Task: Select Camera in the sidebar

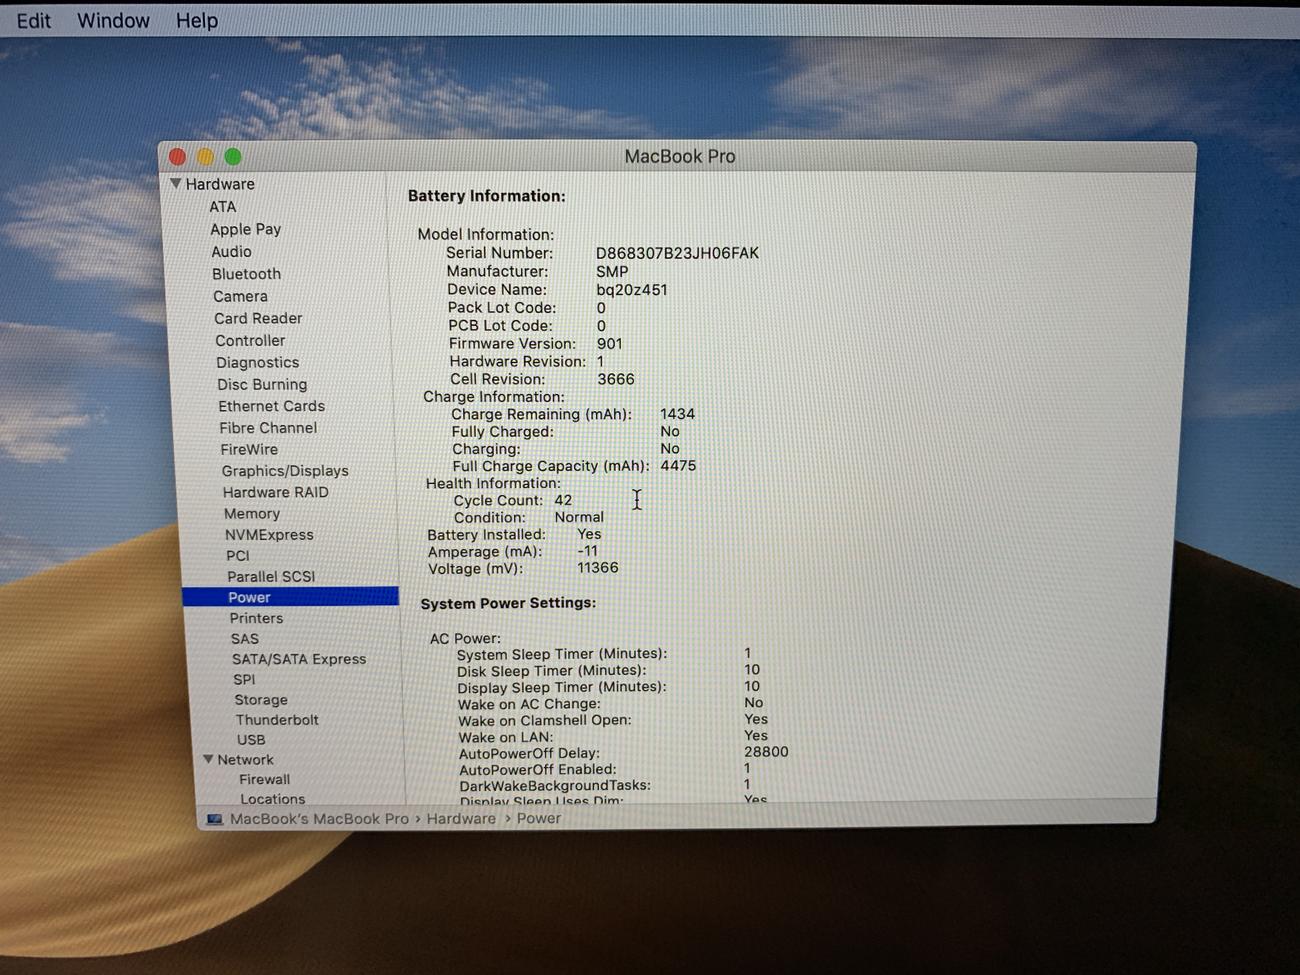Action: pyautogui.click(x=240, y=296)
